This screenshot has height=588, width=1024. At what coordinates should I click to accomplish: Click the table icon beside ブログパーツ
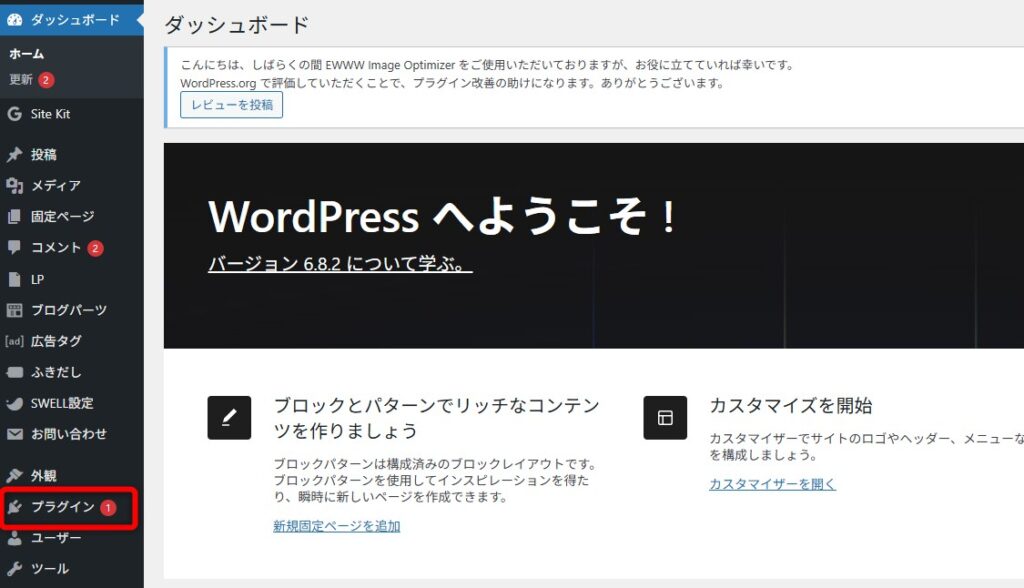14,310
